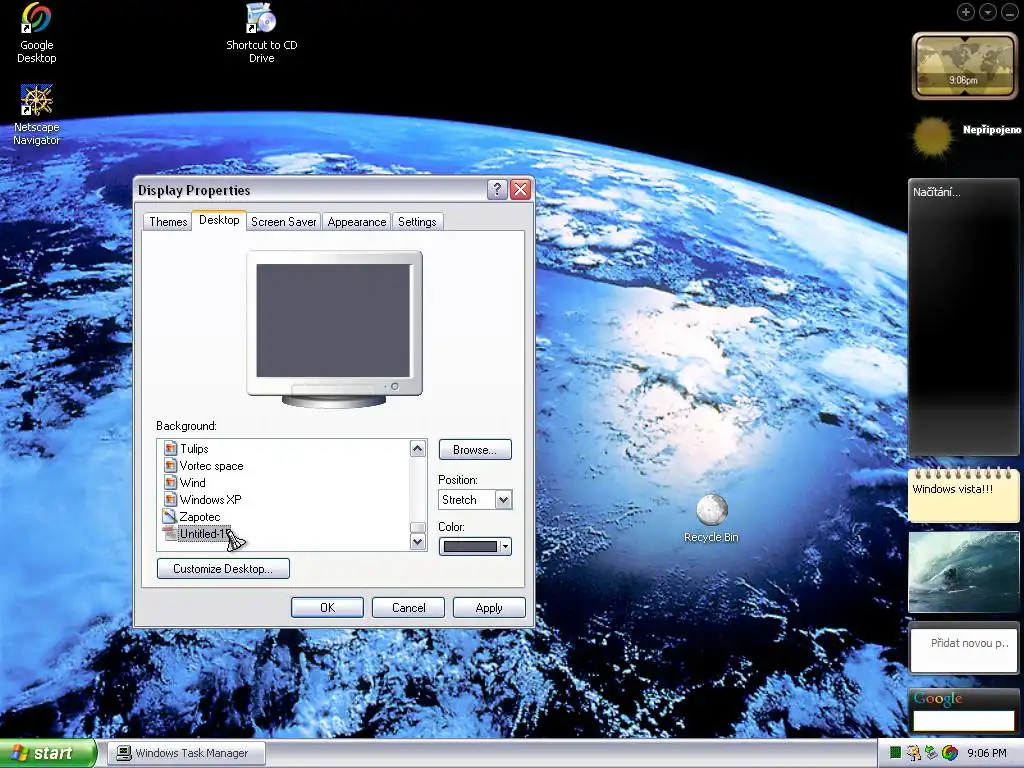Click the 'Přidat novou p..' gadget field
This screenshot has width=1024, height=768.
click(964, 648)
